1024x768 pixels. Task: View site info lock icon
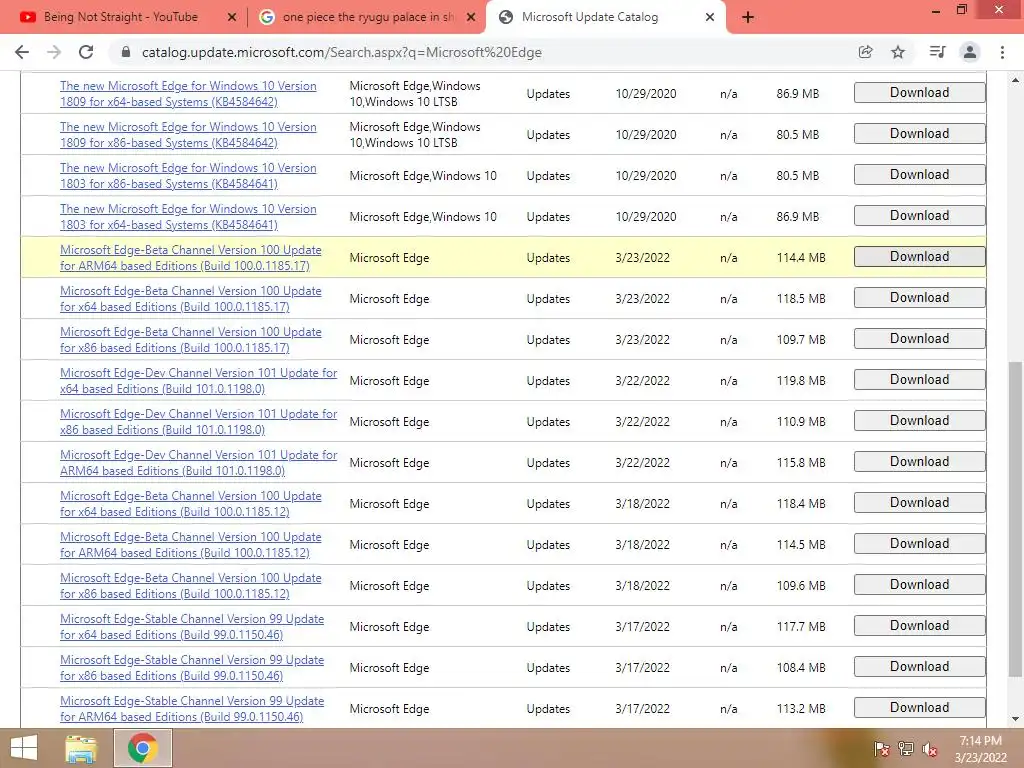pos(126,52)
